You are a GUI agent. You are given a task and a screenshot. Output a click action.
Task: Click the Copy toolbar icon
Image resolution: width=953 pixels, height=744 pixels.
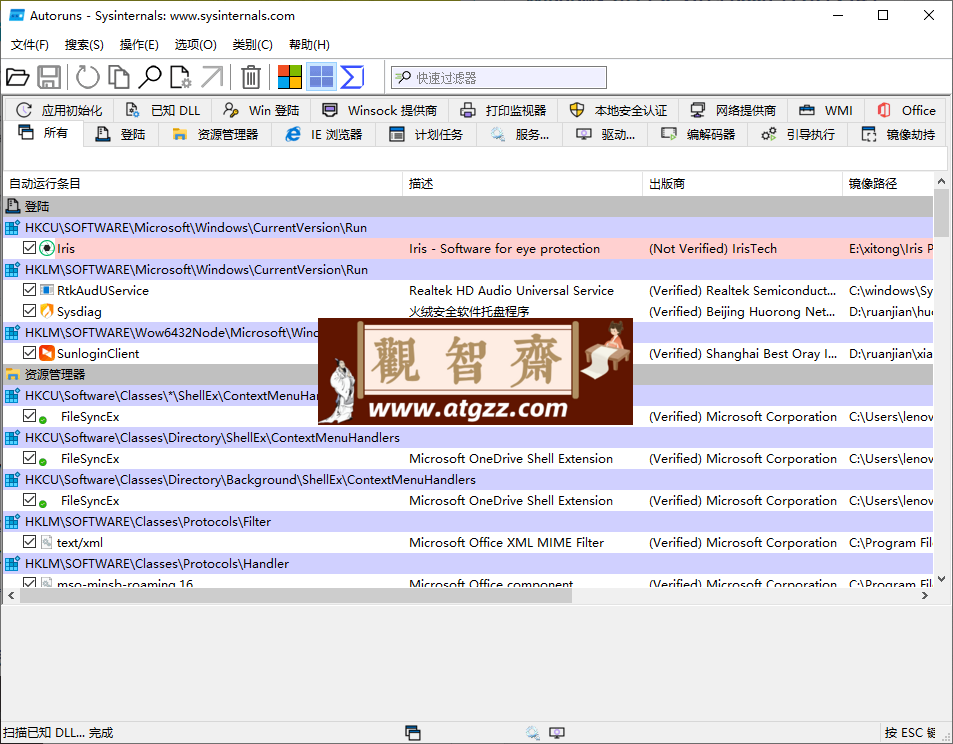coord(119,77)
